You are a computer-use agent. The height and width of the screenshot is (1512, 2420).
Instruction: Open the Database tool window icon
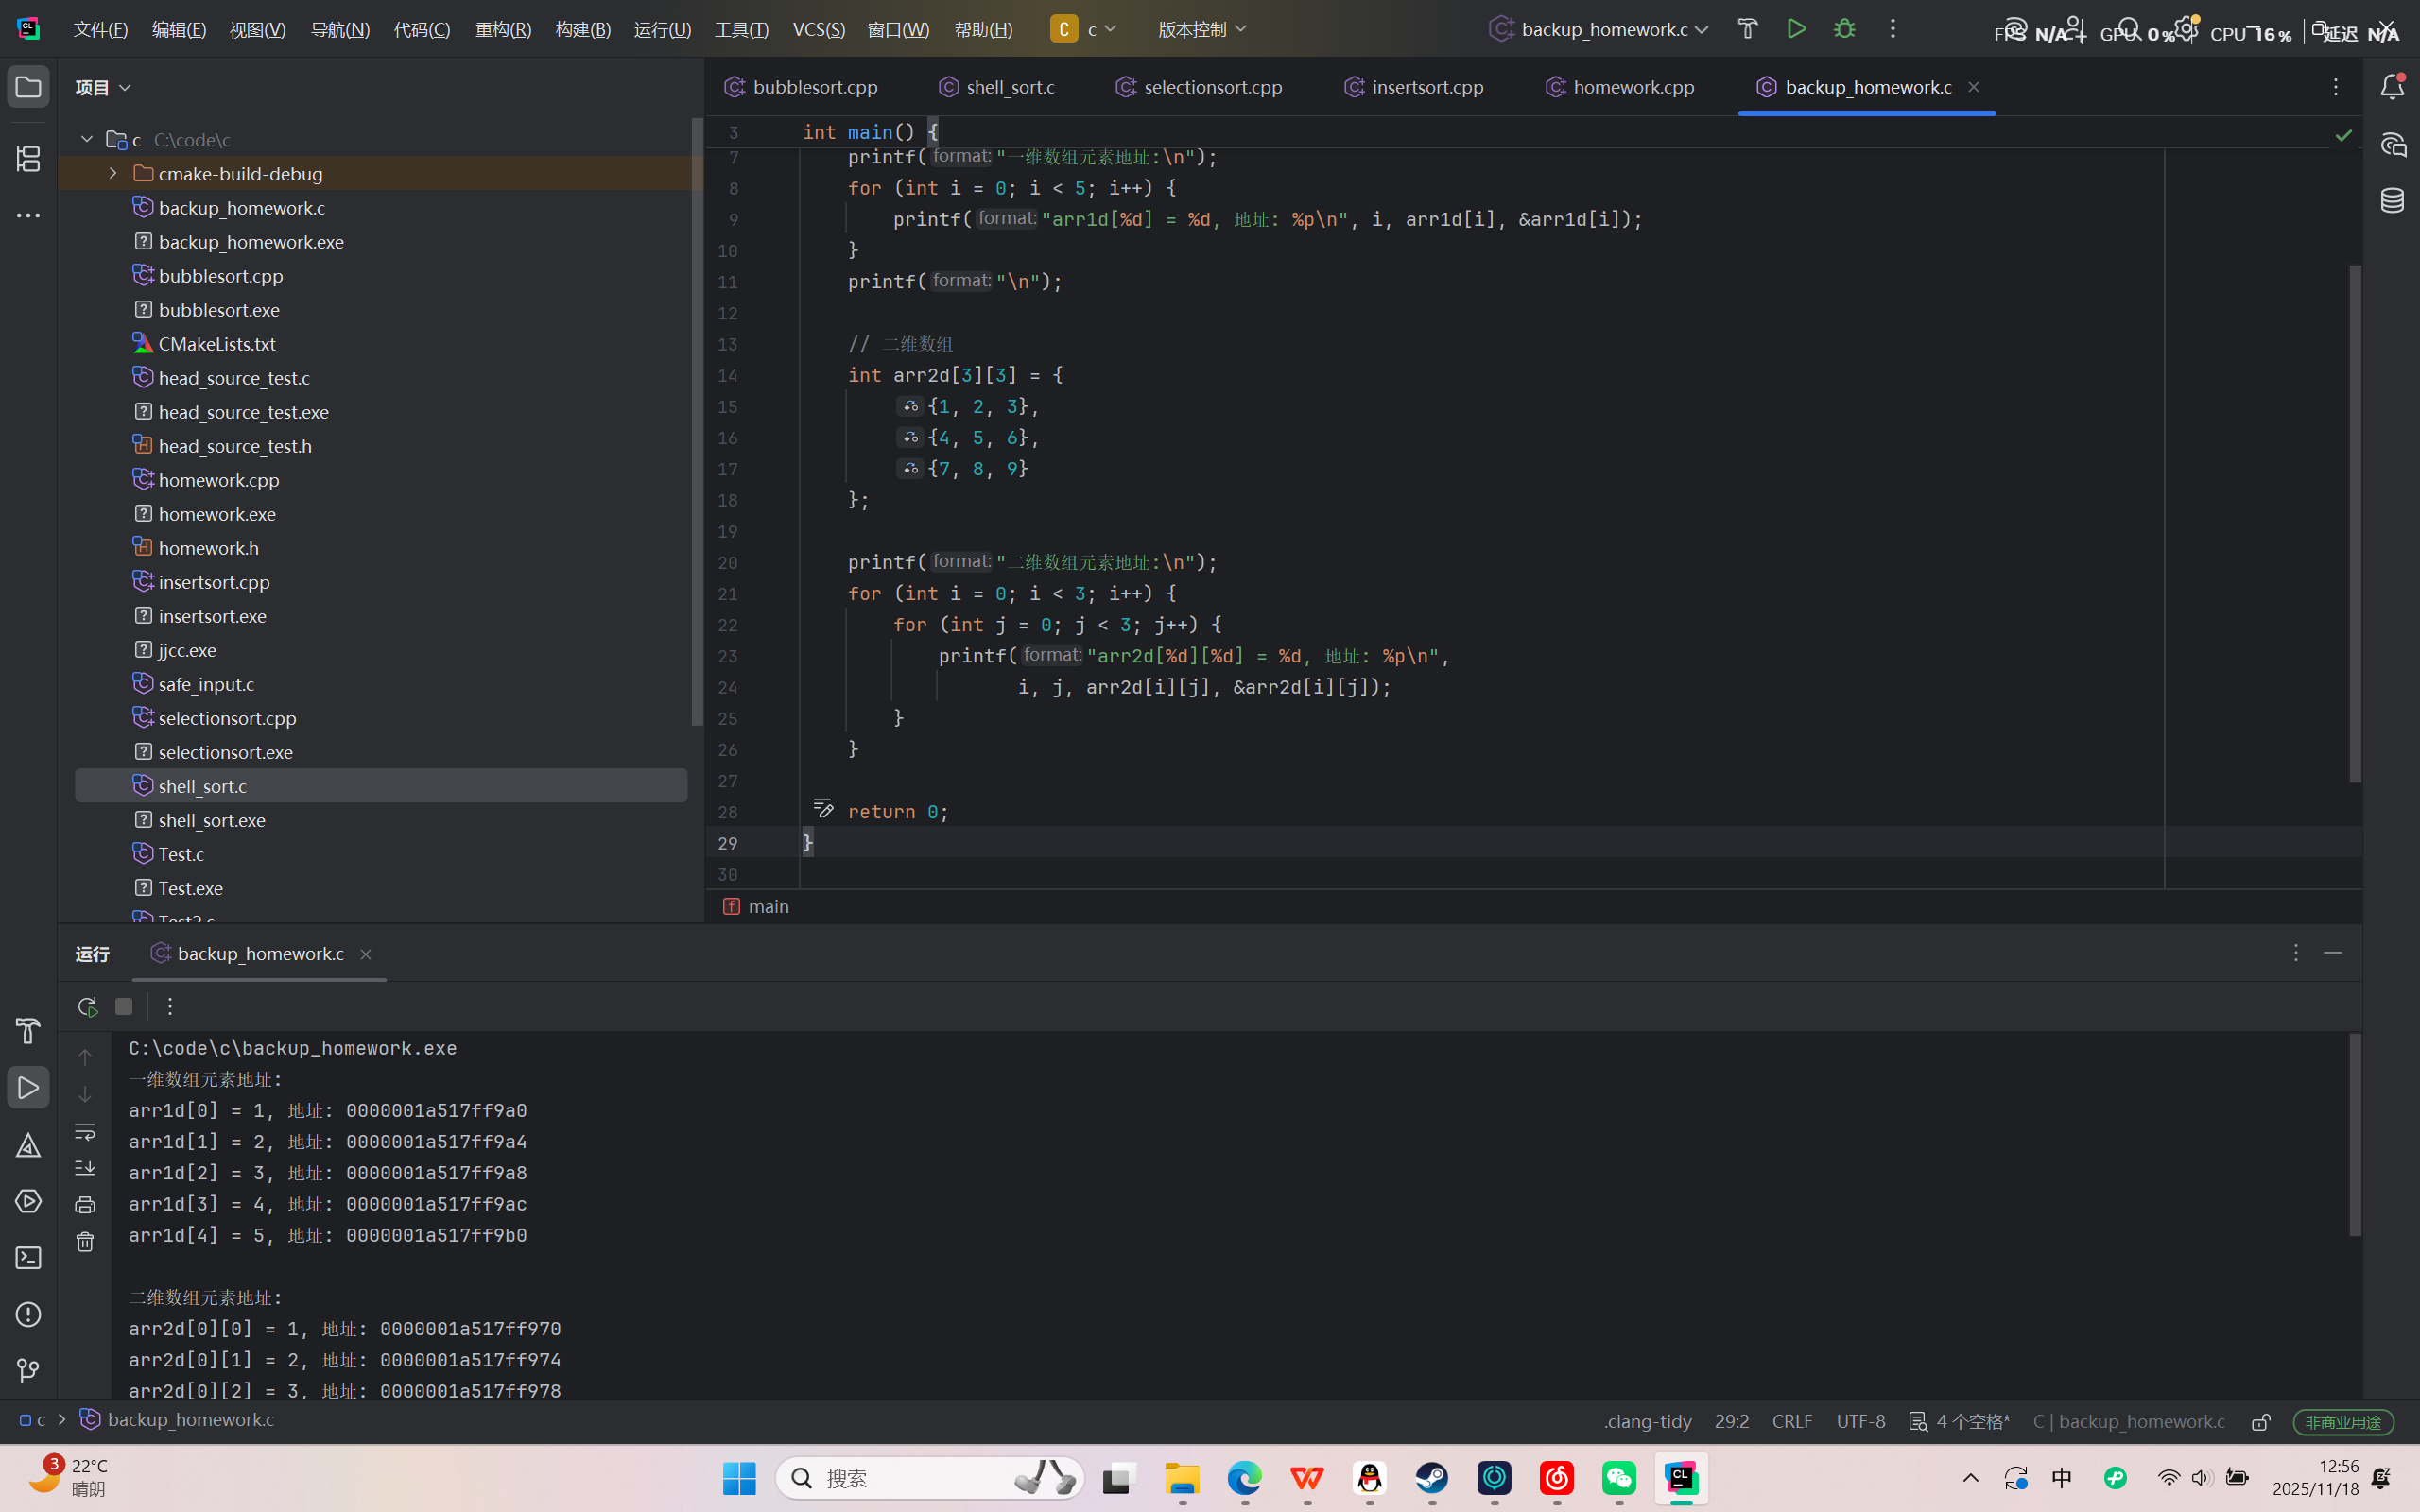click(2392, 201)
